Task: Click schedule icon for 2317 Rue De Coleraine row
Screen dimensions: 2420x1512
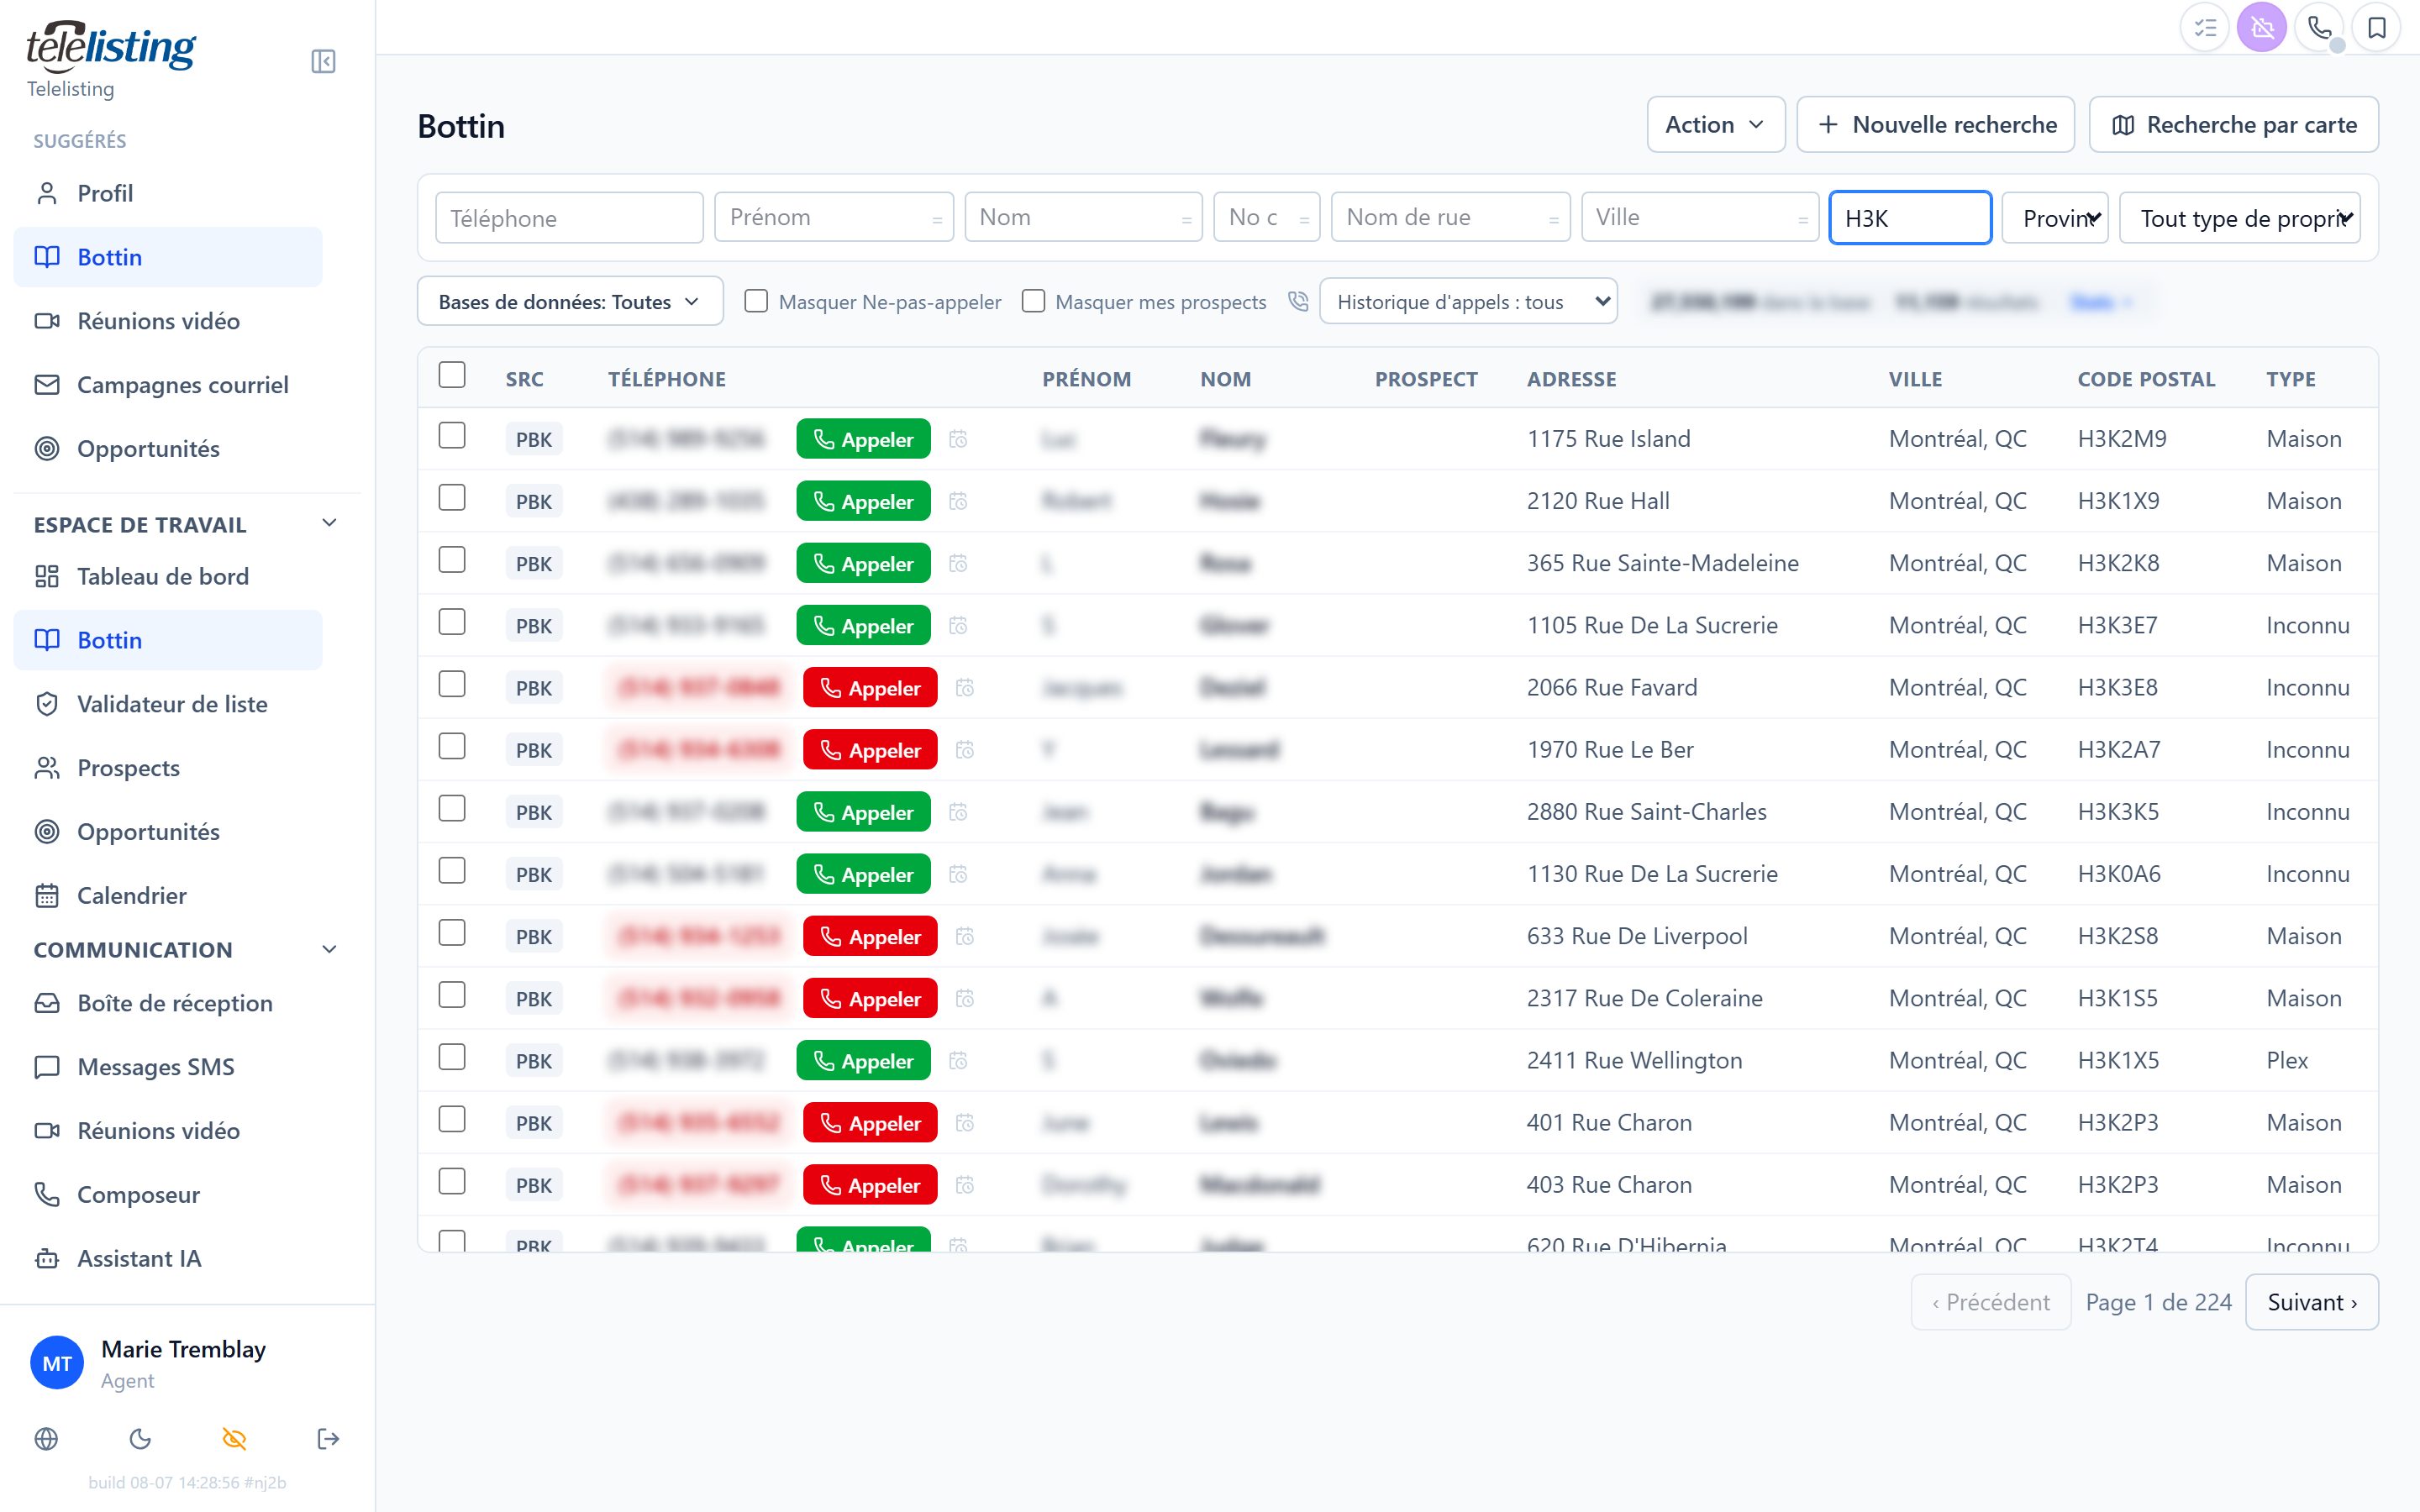Action: [x=965, y=998]
